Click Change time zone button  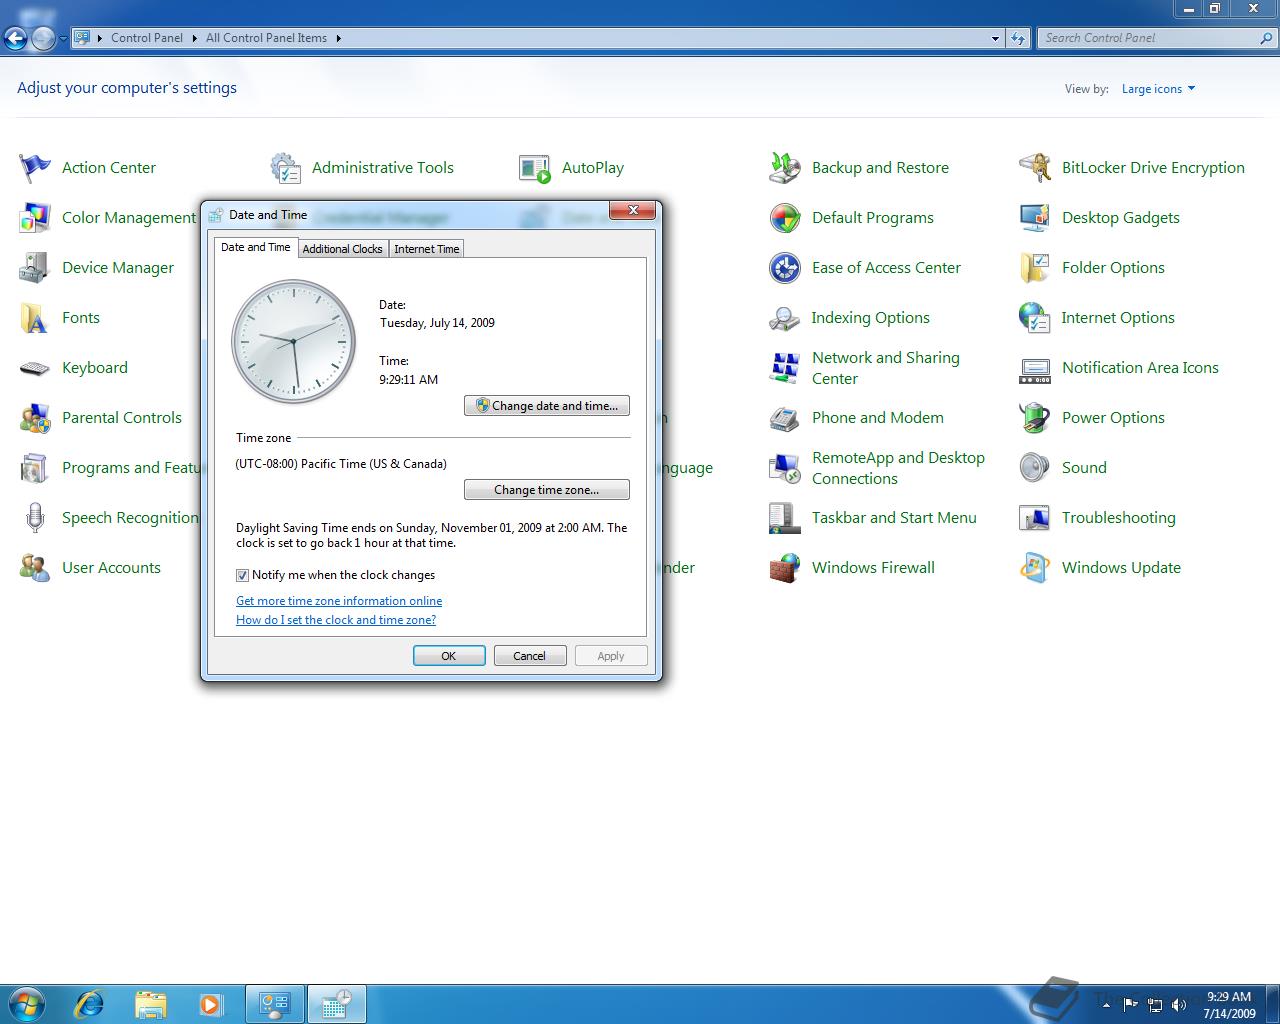[x=547, y=490]
